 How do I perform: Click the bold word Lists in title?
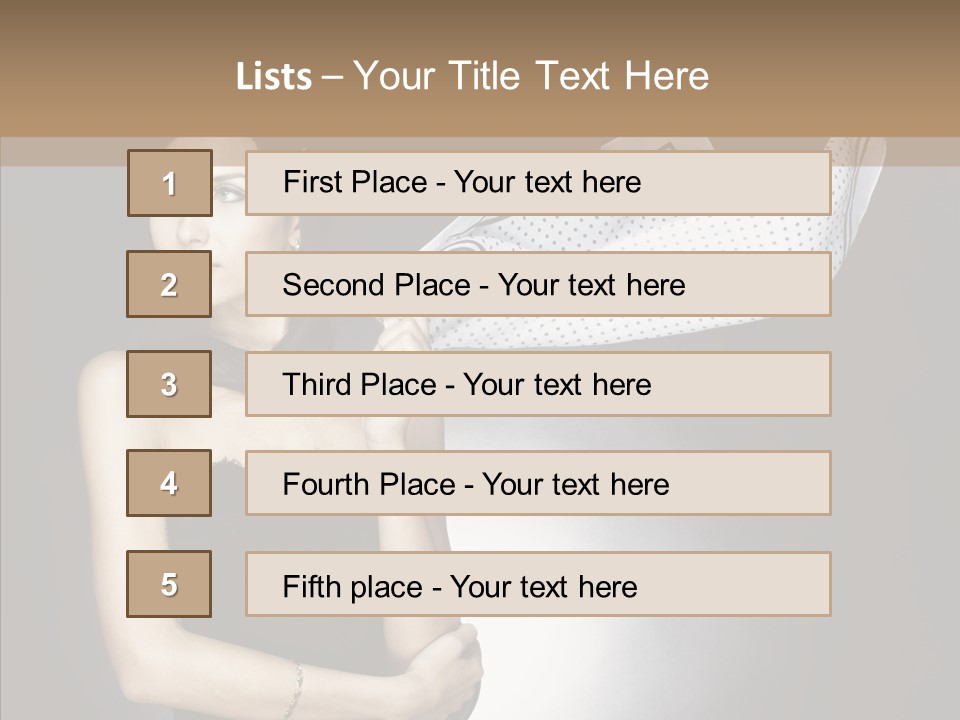pos(274,77)
